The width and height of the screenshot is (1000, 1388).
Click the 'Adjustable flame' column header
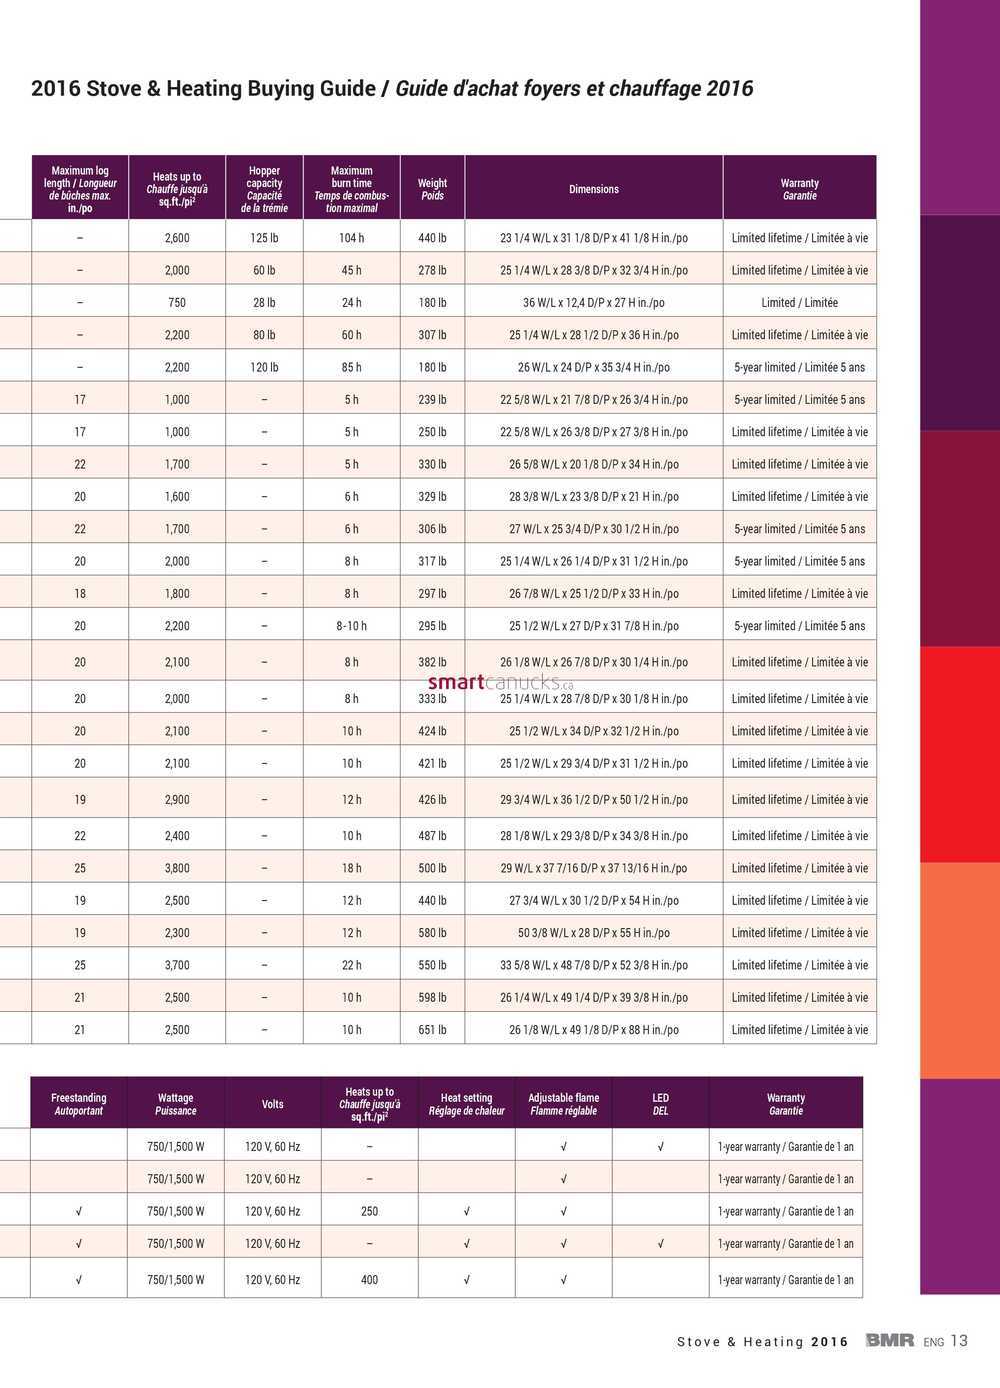(564, 1104)
